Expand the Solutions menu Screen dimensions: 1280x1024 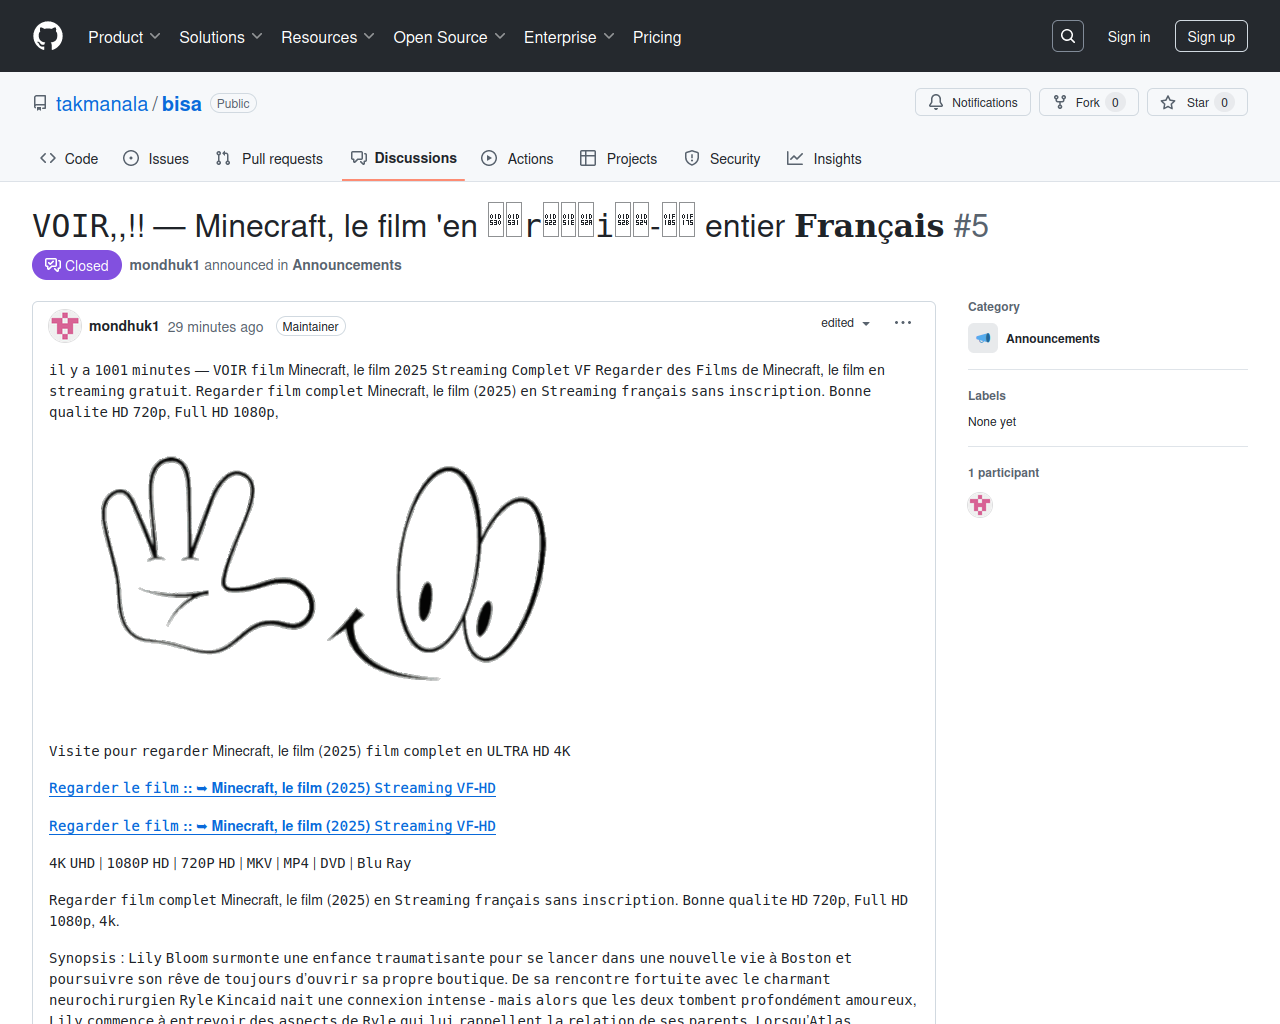point(221,37)
